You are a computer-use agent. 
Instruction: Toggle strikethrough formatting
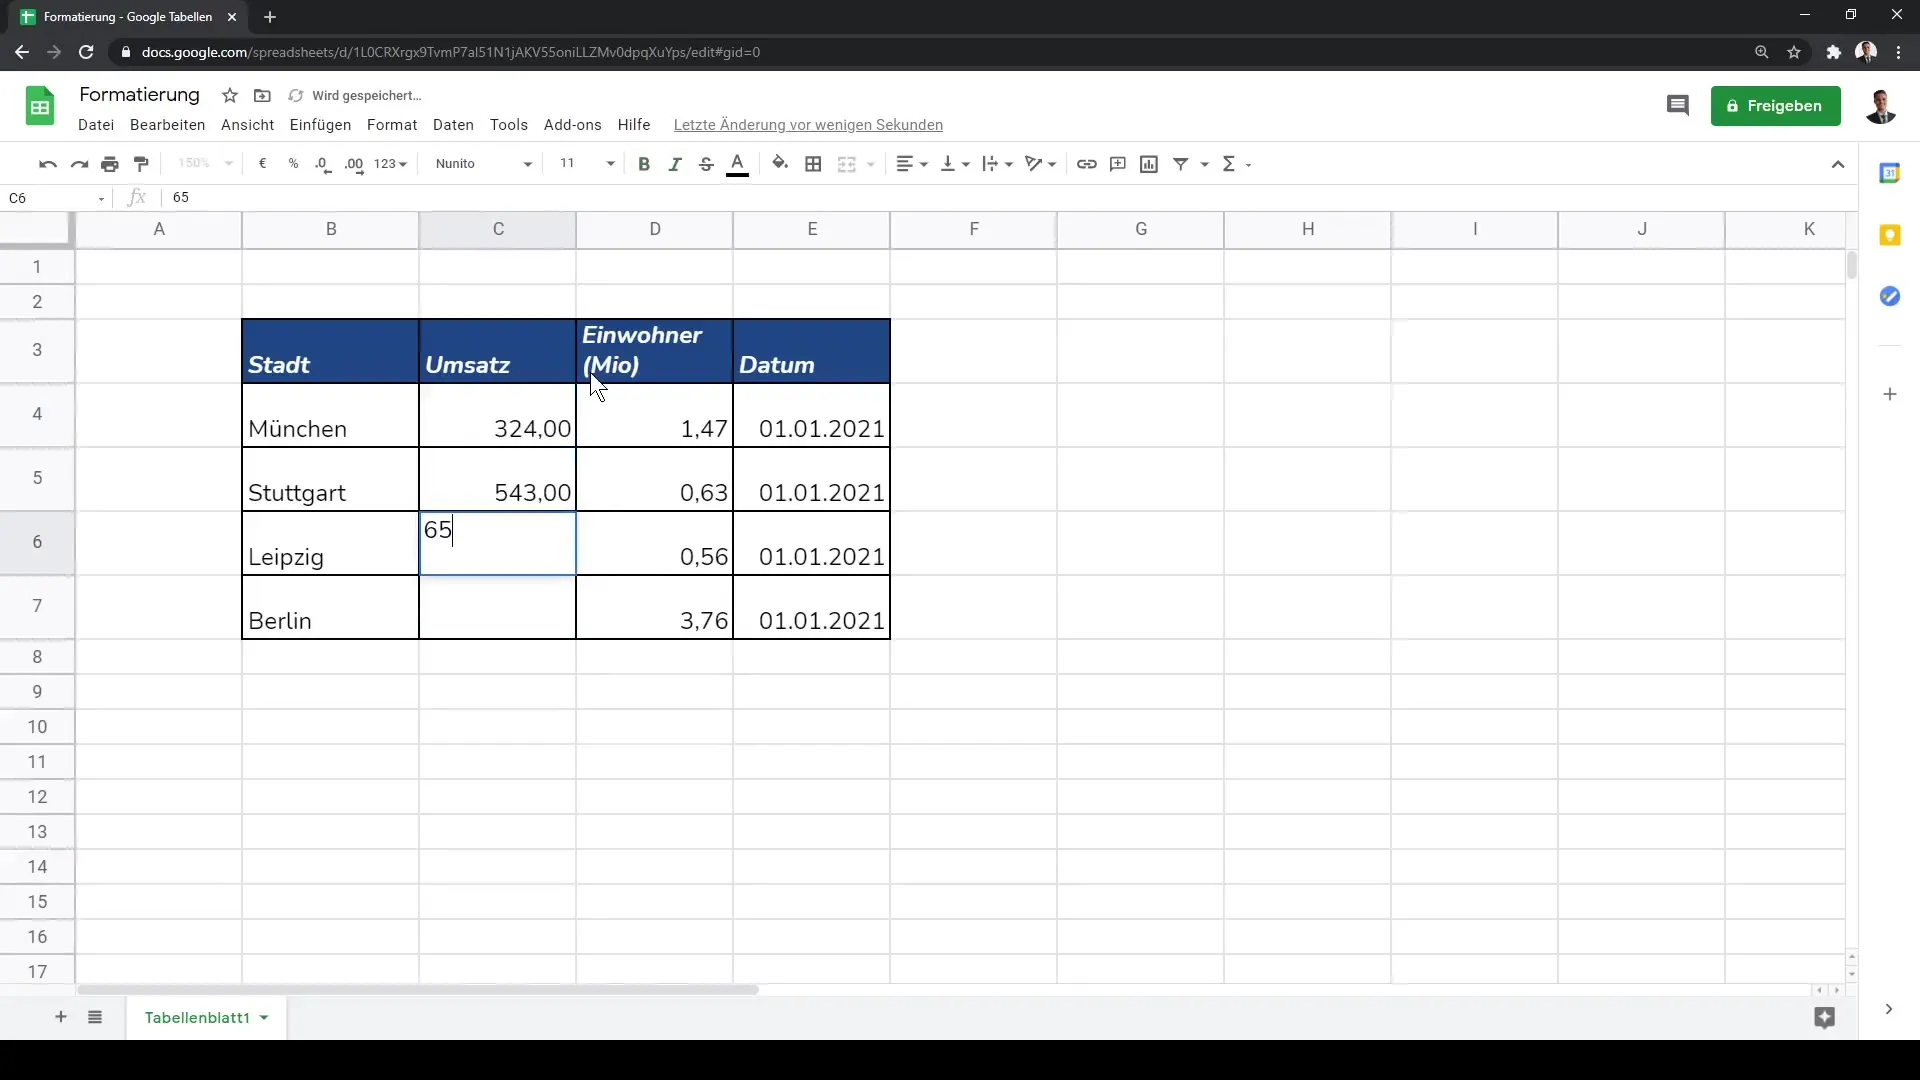(x=706, y=164)
